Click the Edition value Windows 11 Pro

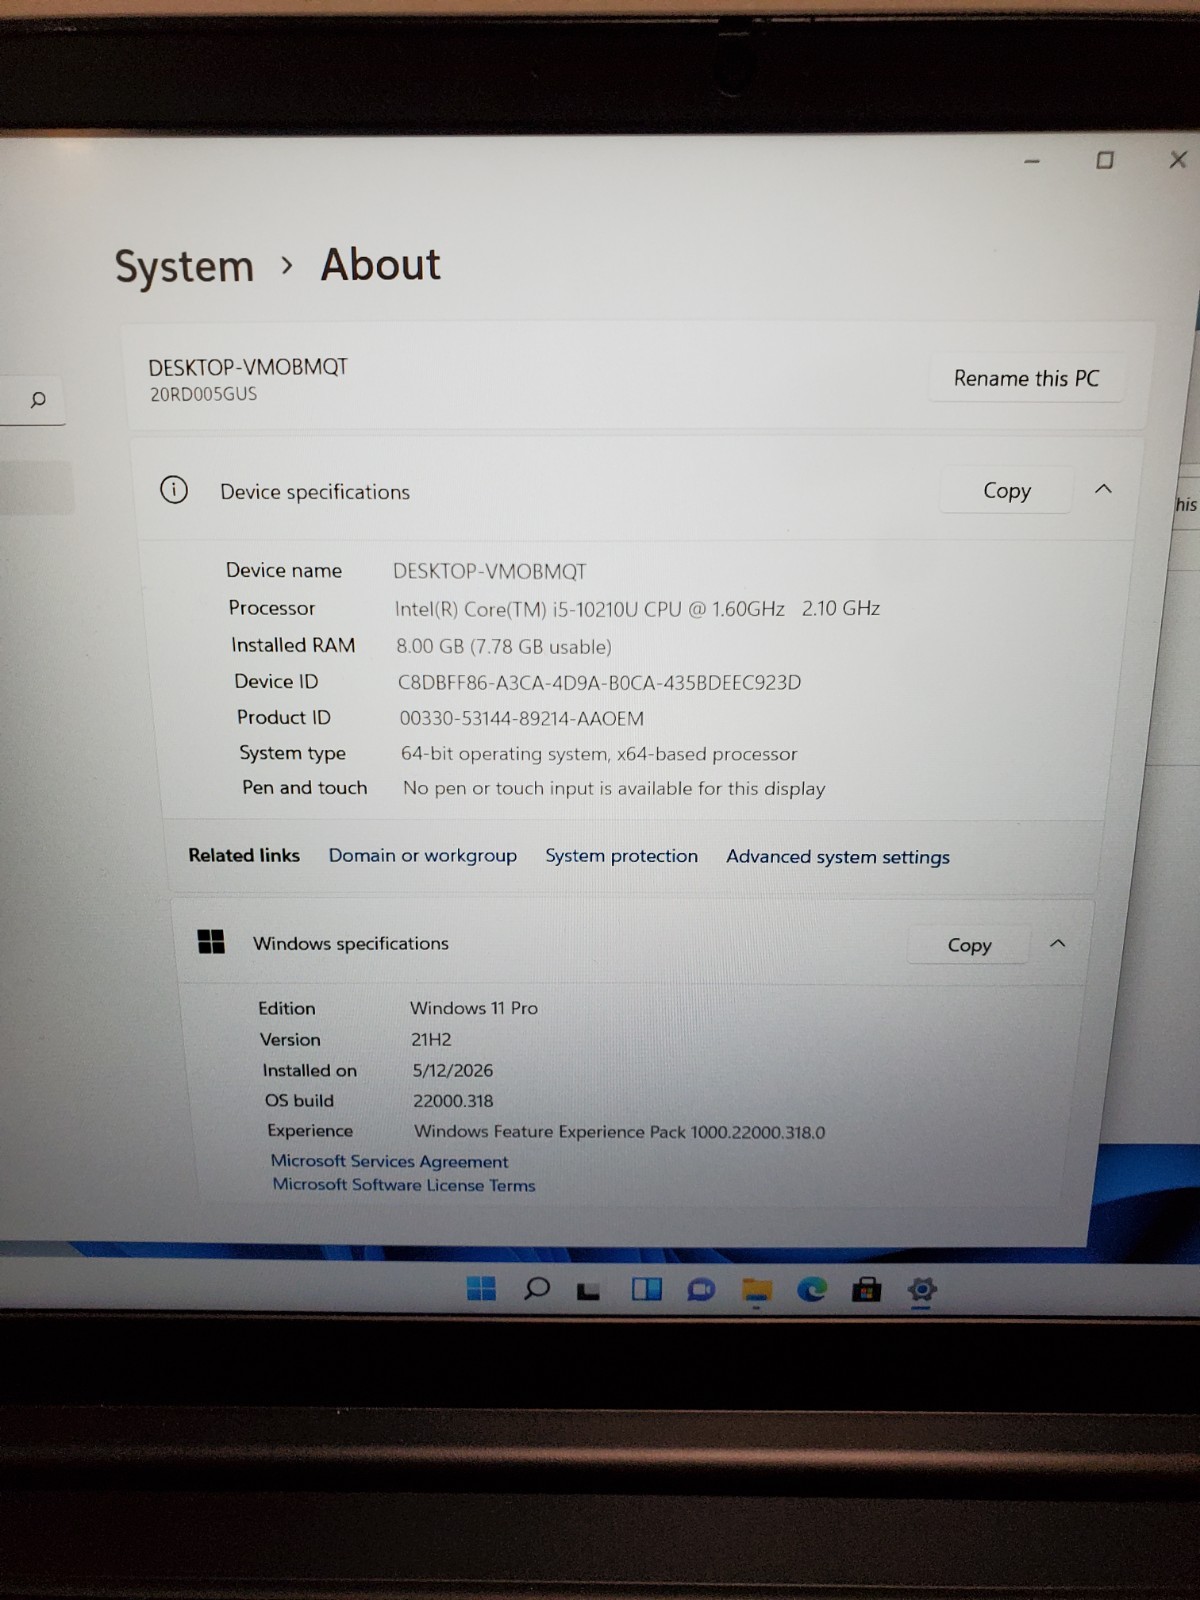pyautogui.click(x=474, y=1008)
